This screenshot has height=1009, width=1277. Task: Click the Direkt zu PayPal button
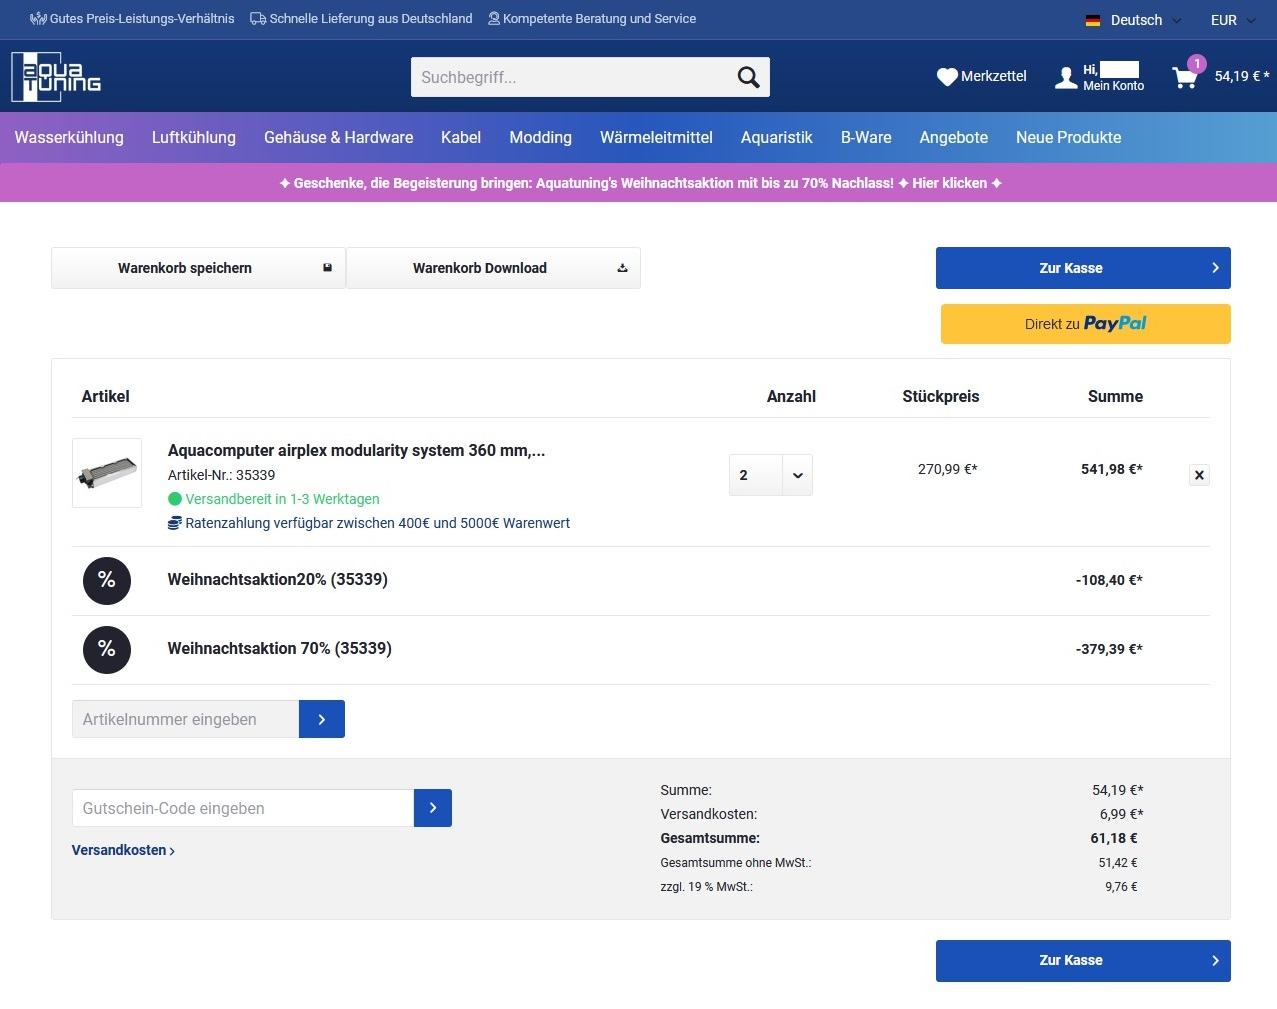[x=1085, y=324]
